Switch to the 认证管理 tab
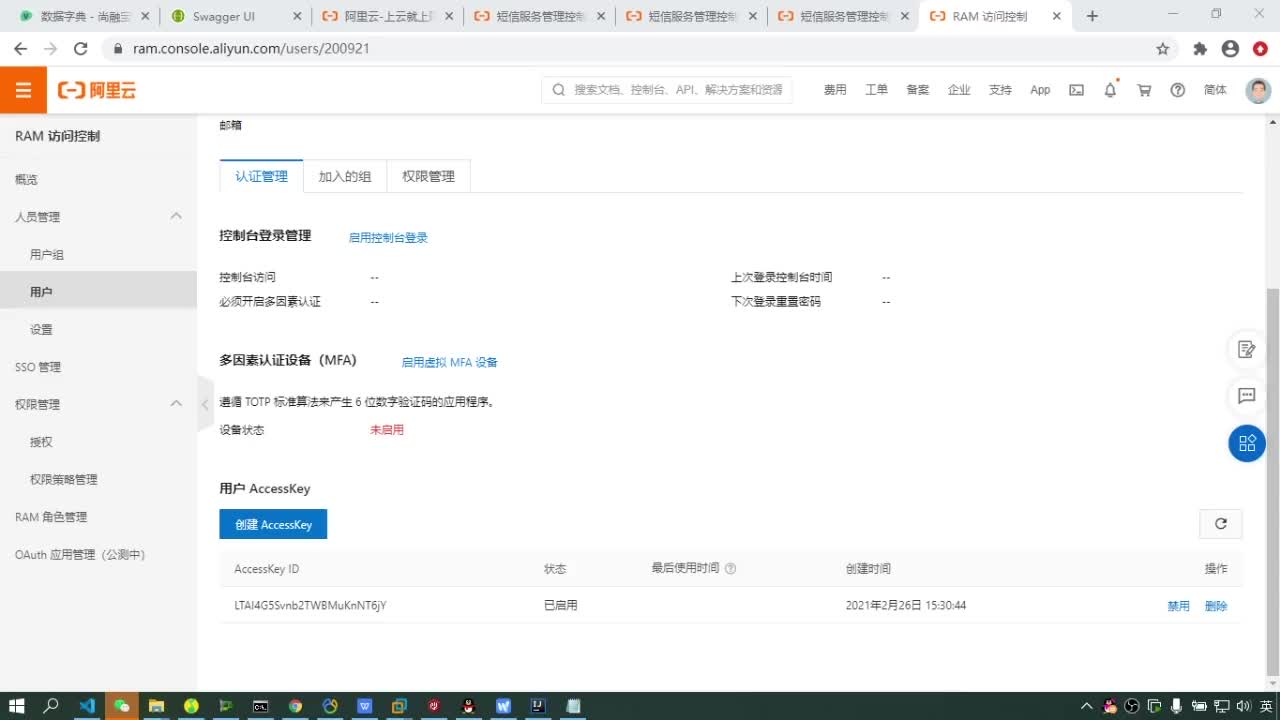This screenshot has height=720, width=1280. click(x=261, y=176)
